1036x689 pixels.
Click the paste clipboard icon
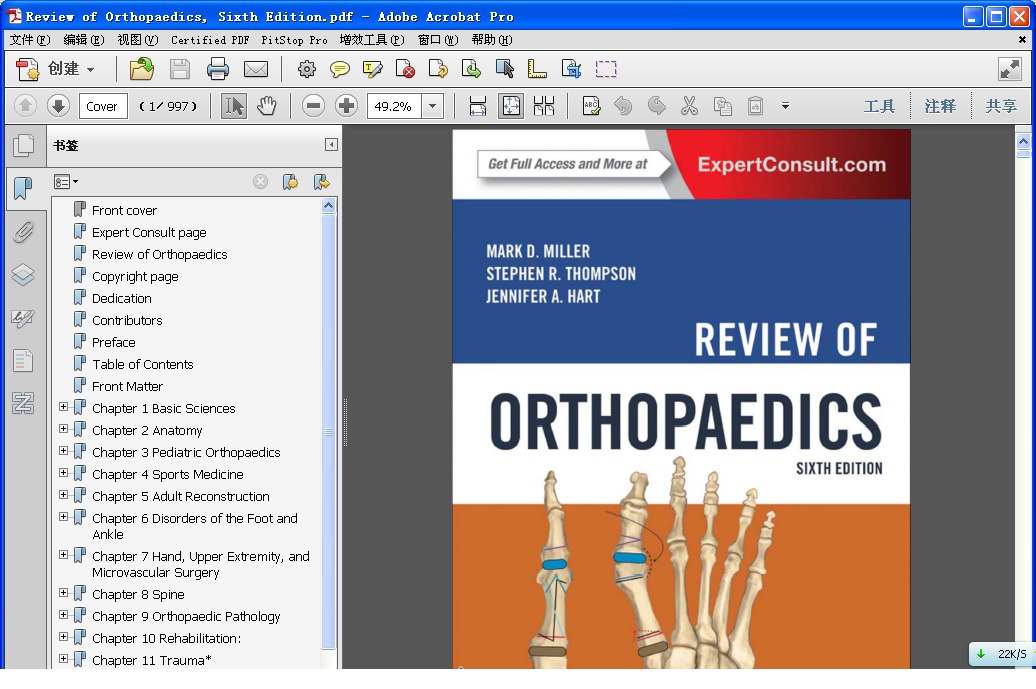(755, 106)
